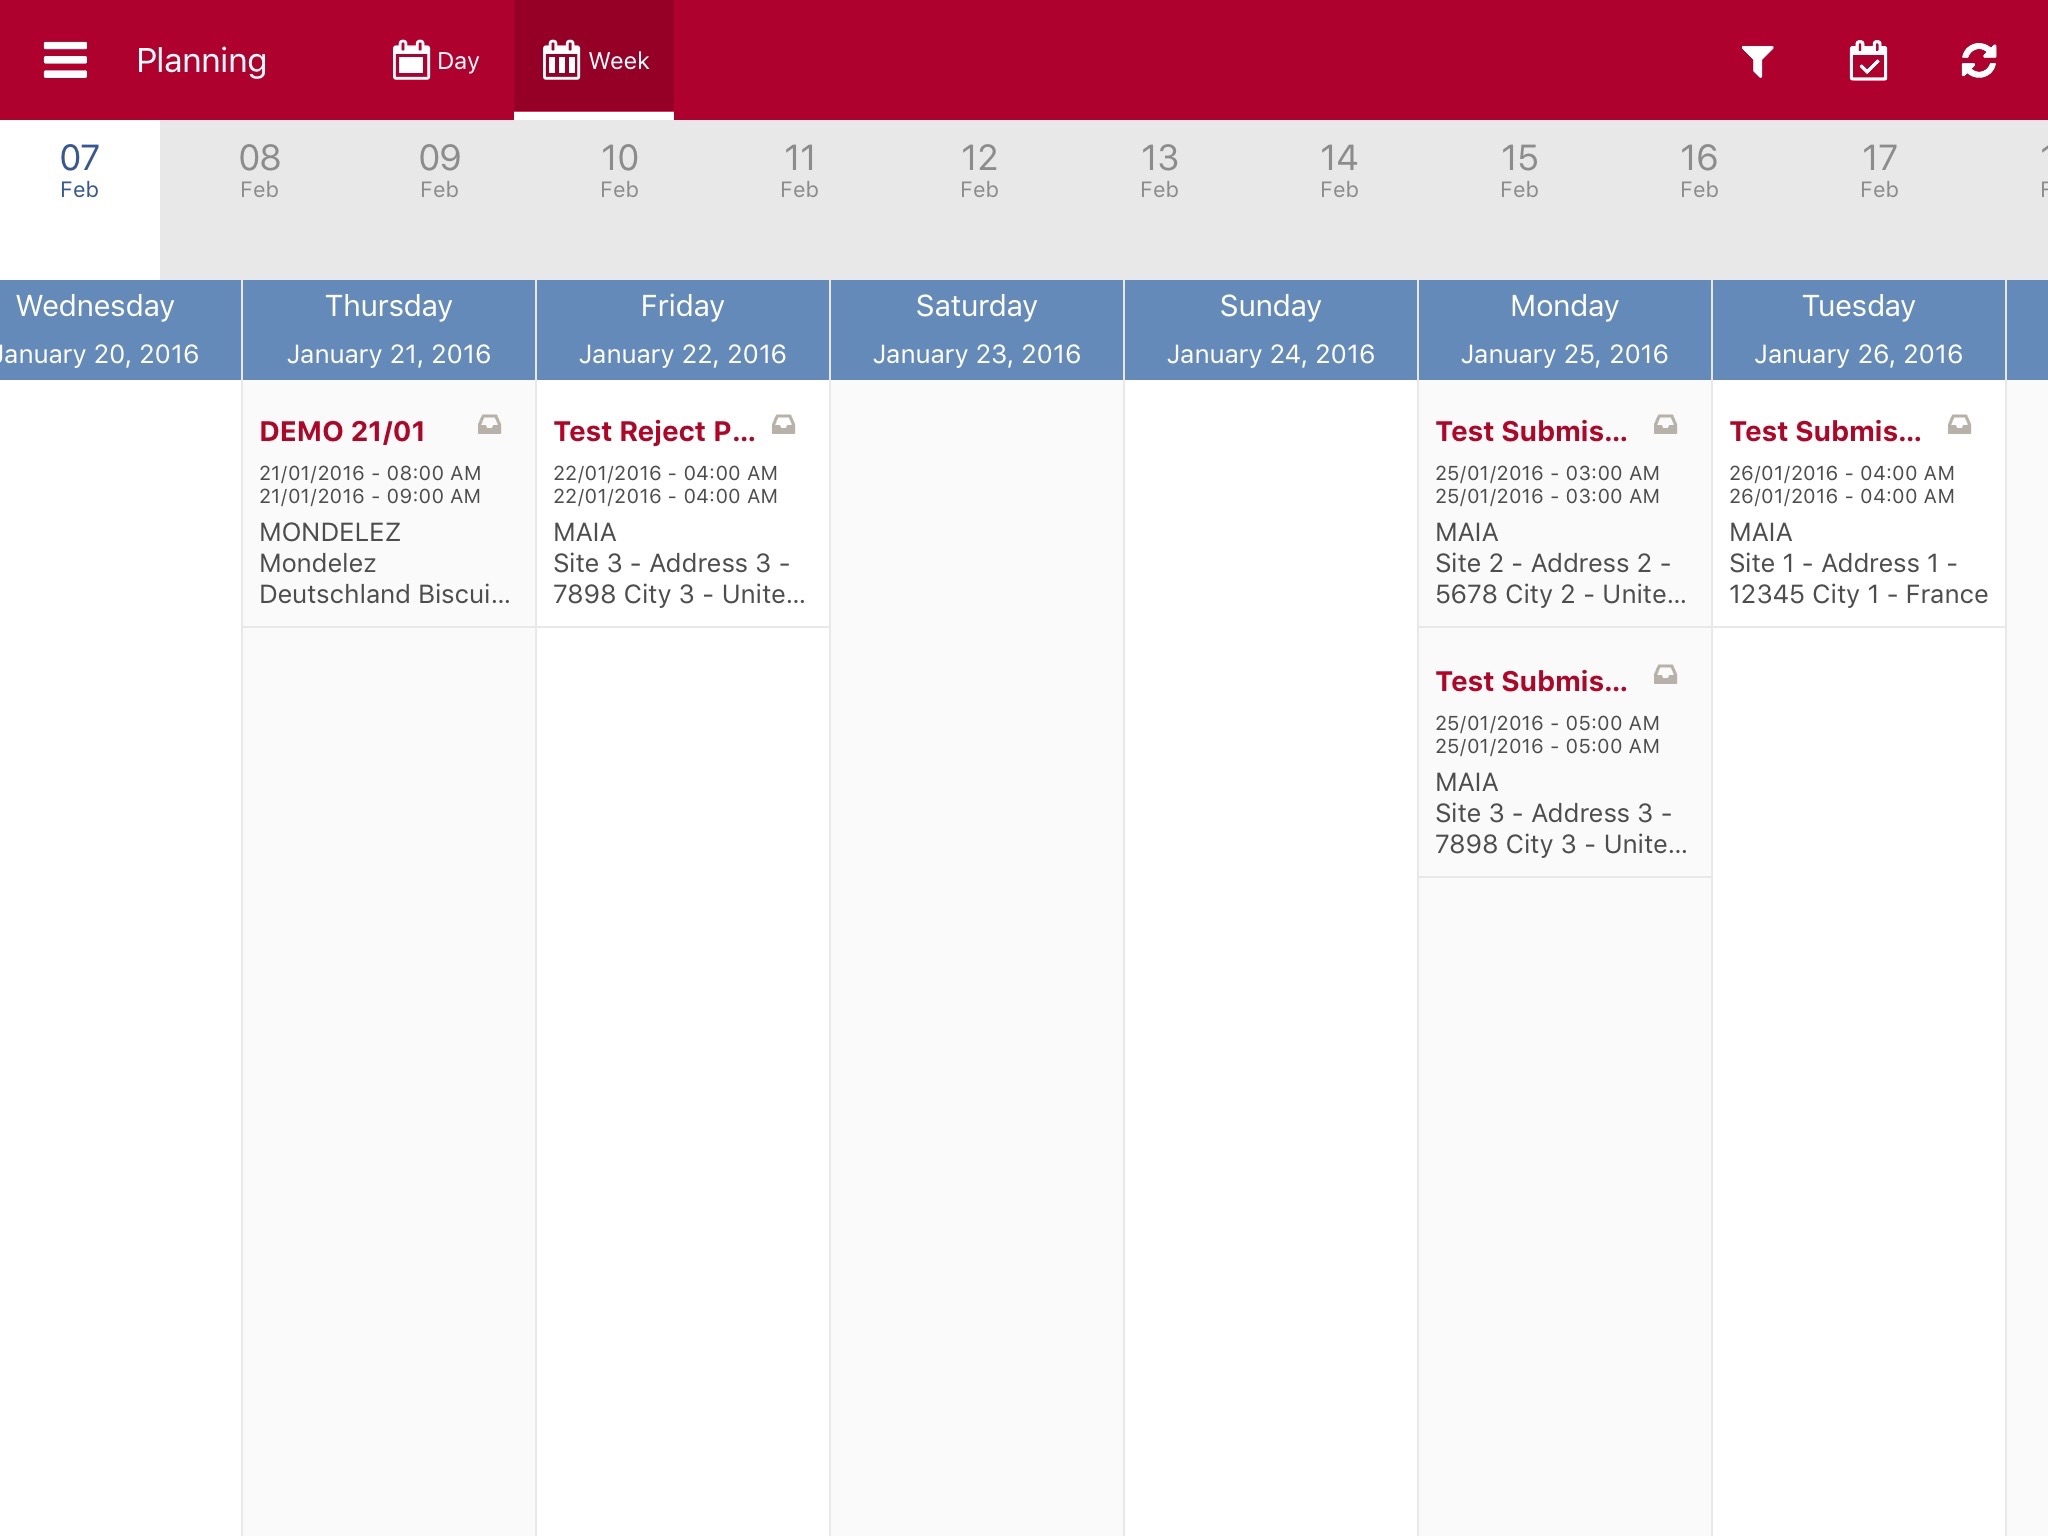Select 13 Feb in date strip
Screen dimensions: 2048x1536
click(1159, 171)
